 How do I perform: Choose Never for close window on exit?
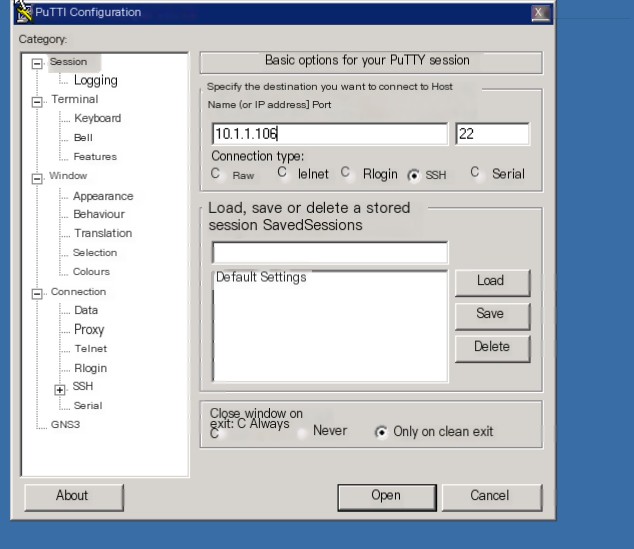pyautogui.click(x=302, y=433)
